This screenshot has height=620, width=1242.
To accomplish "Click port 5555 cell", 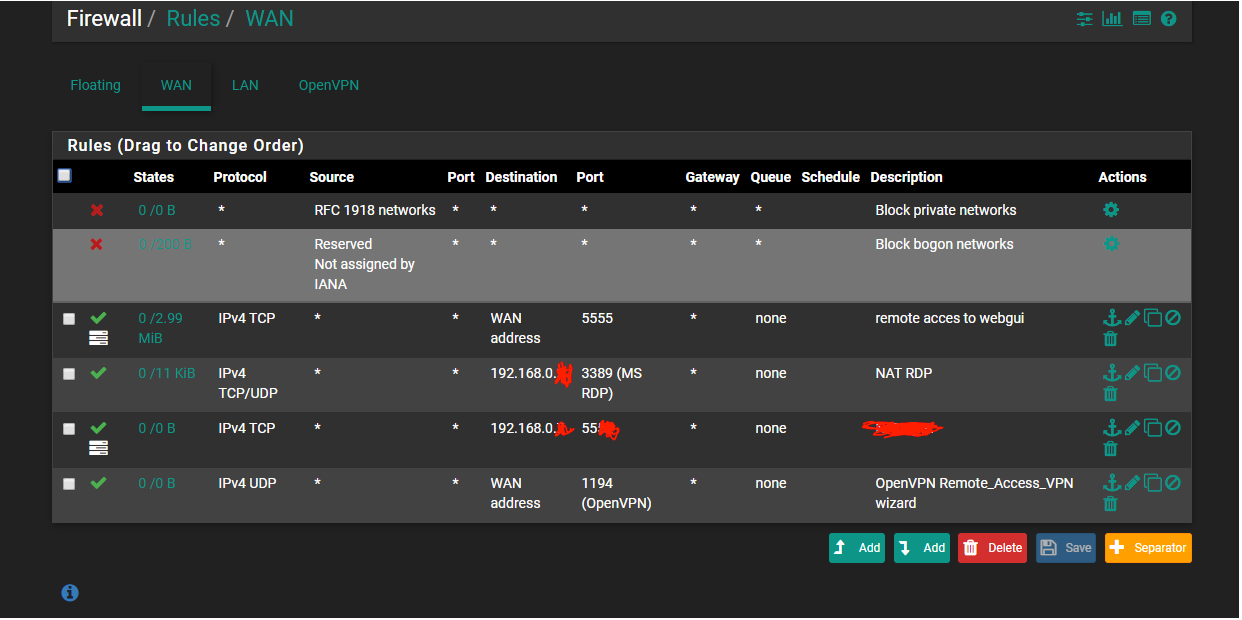I will point(597,318).
